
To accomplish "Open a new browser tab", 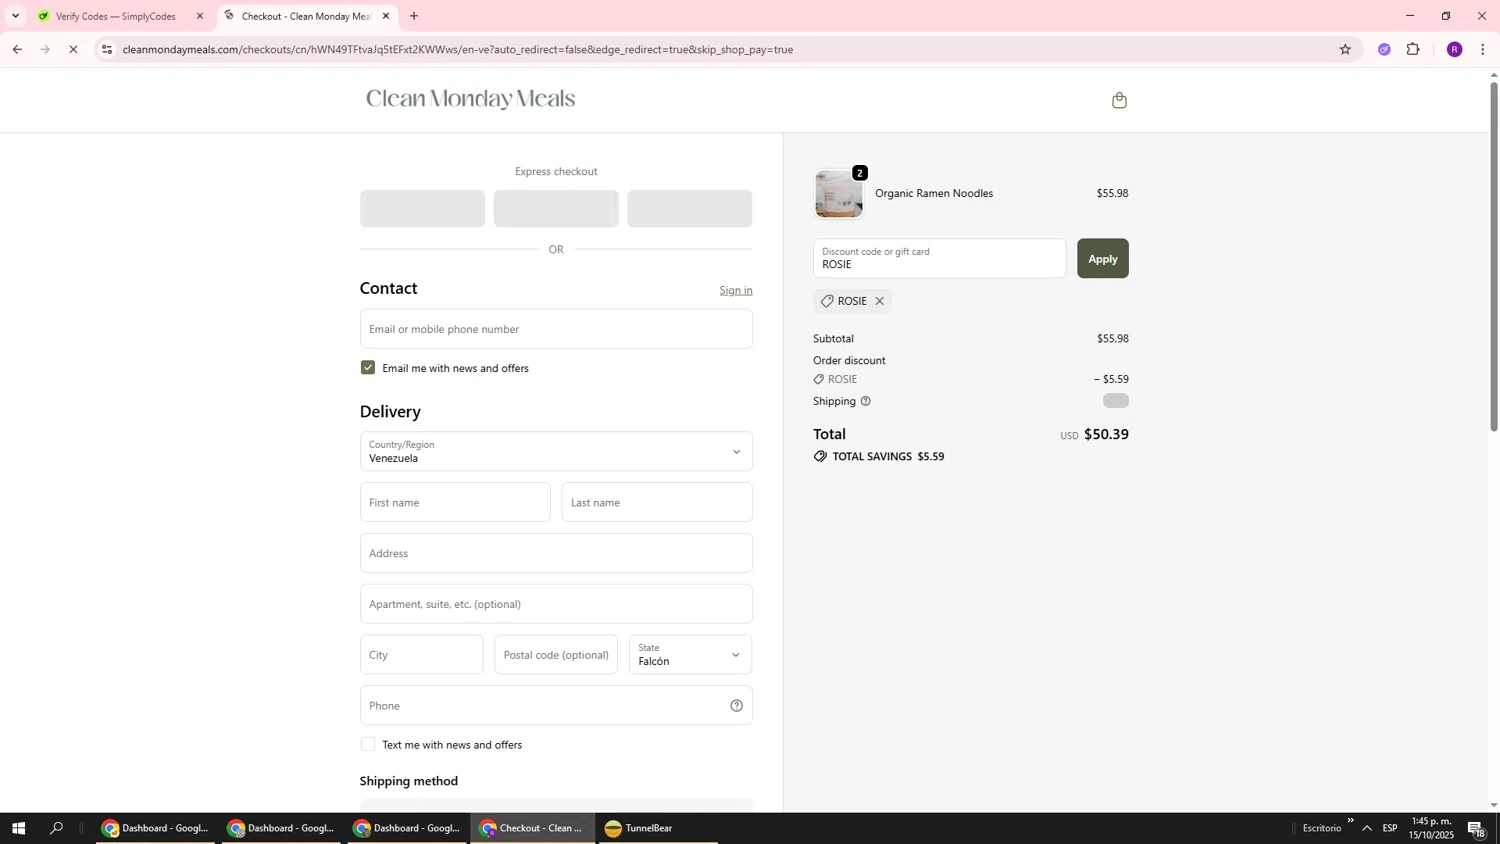I will (x=414, y=16).
